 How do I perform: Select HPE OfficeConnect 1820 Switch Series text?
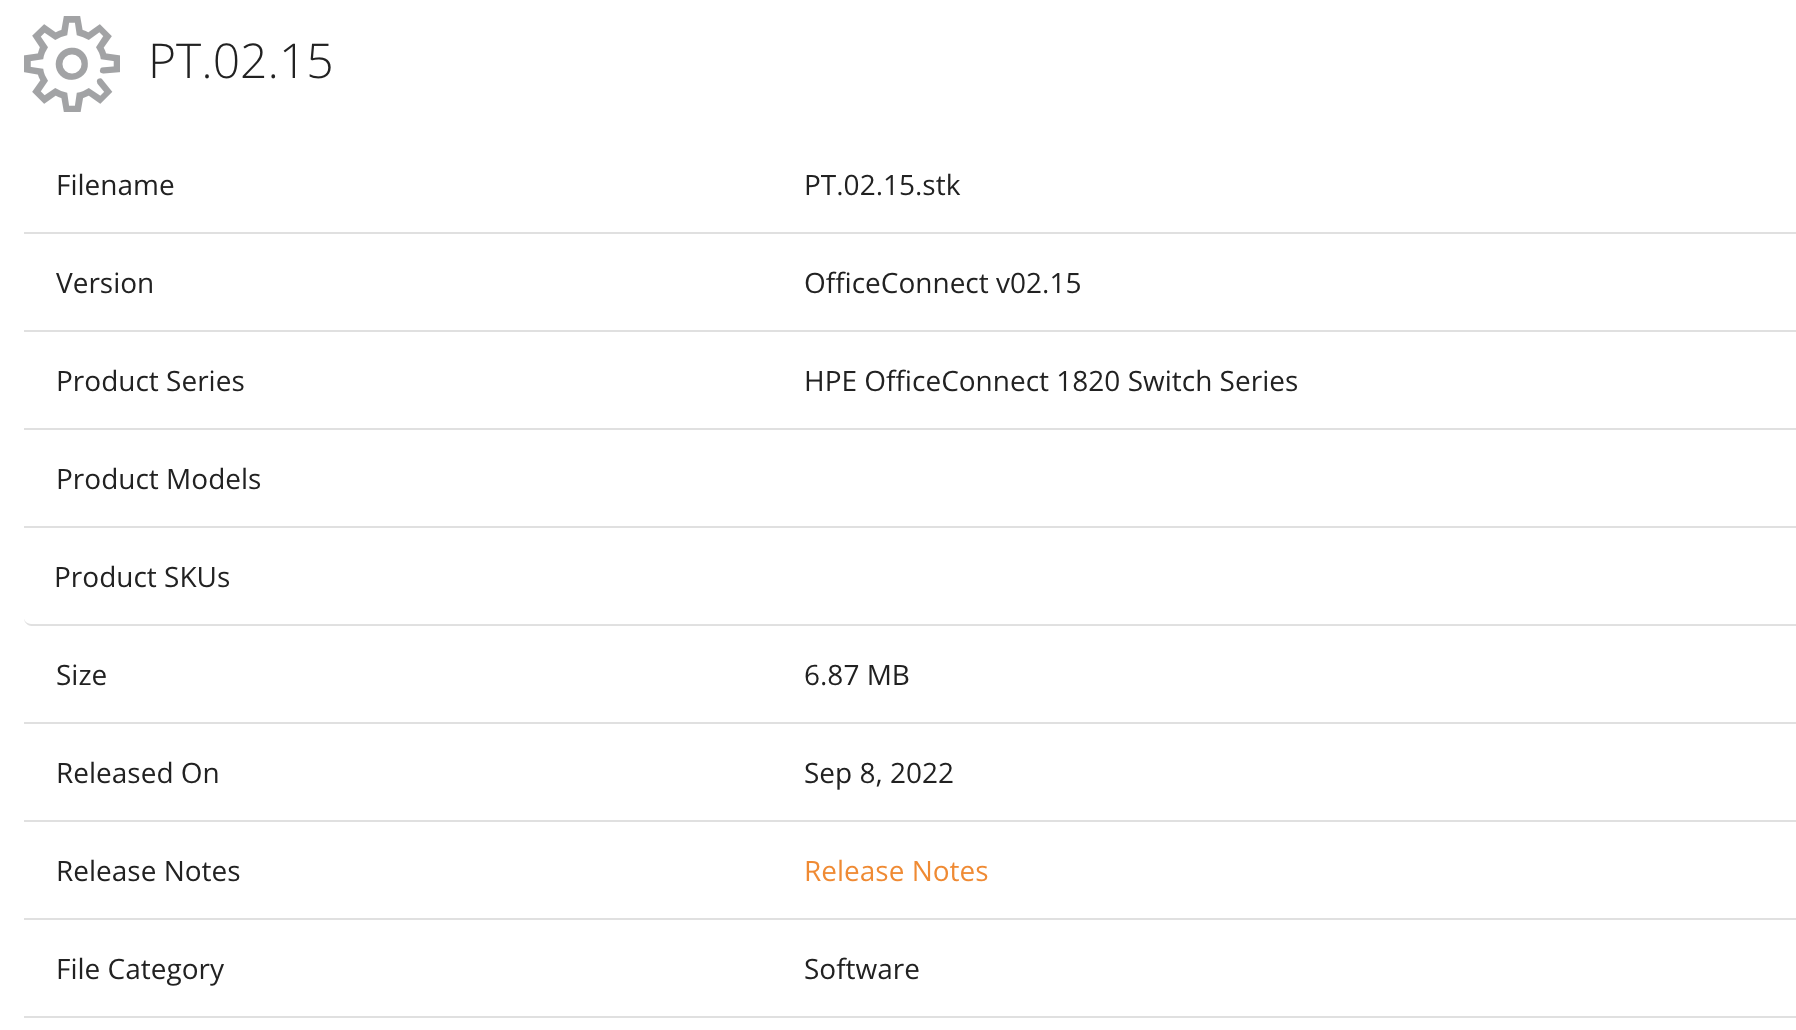pyautogui.click(x=1050, y=381)
